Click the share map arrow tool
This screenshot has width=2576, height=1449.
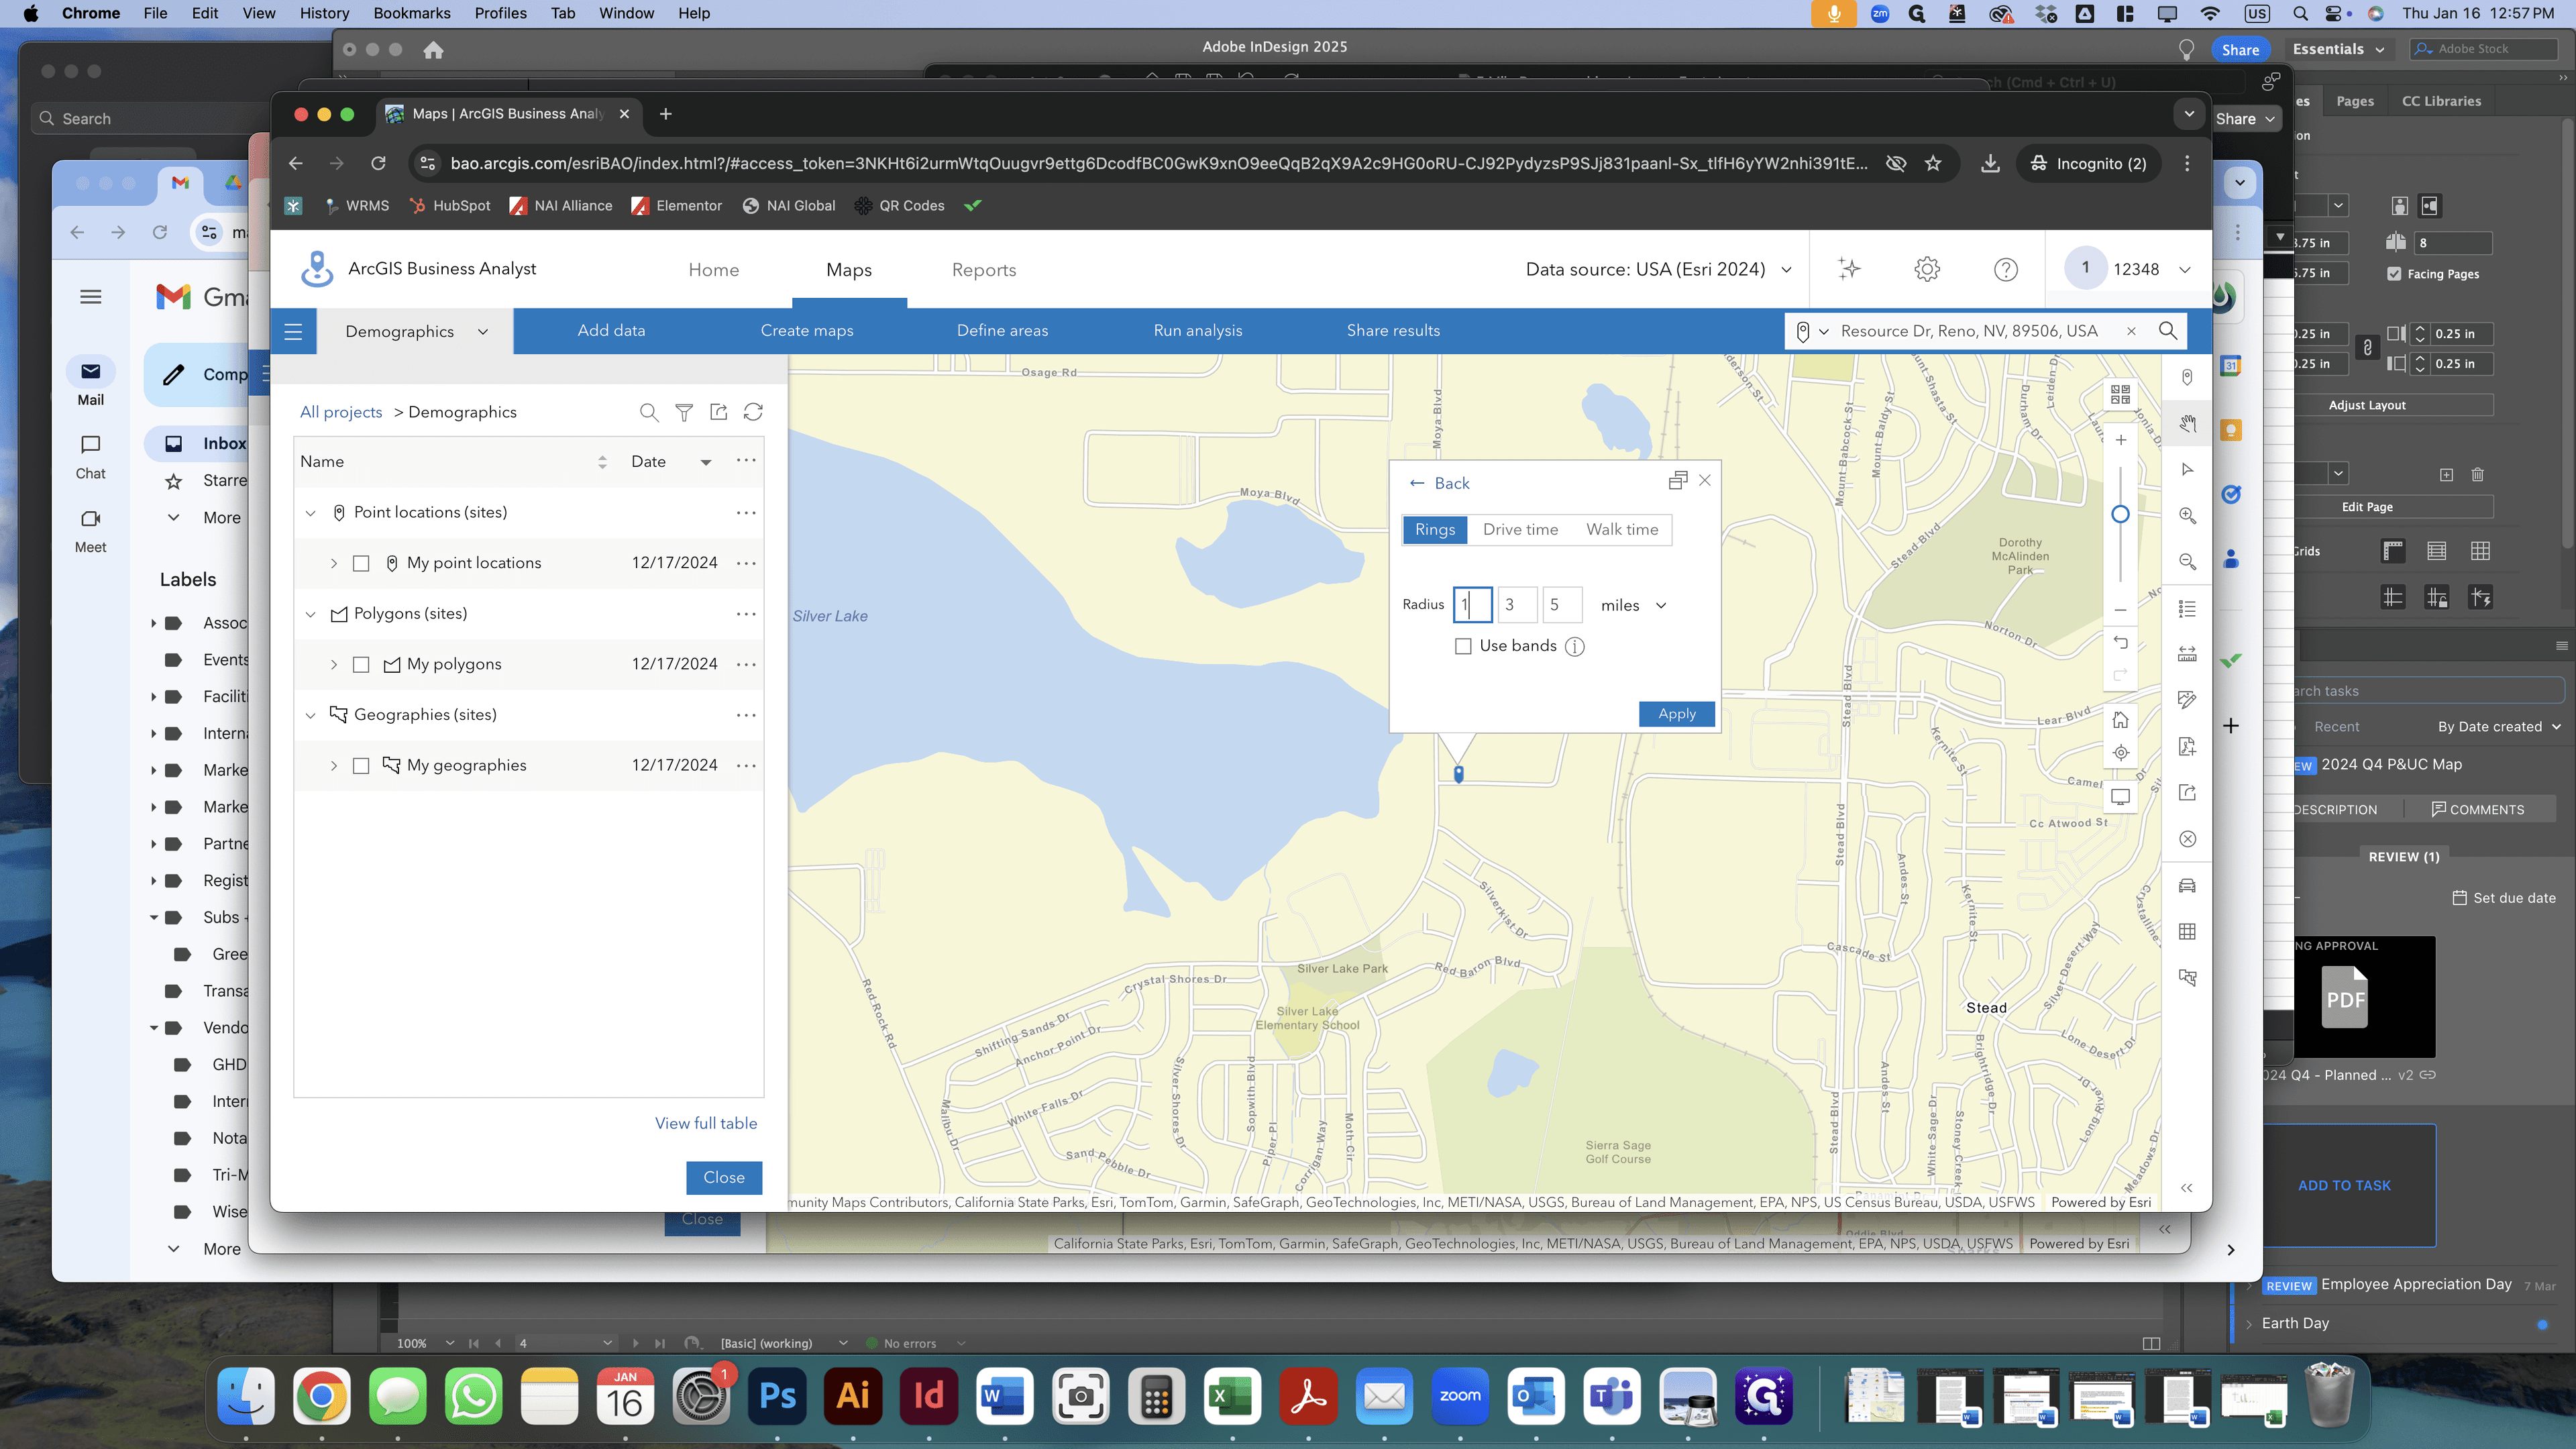[2187, 793]
